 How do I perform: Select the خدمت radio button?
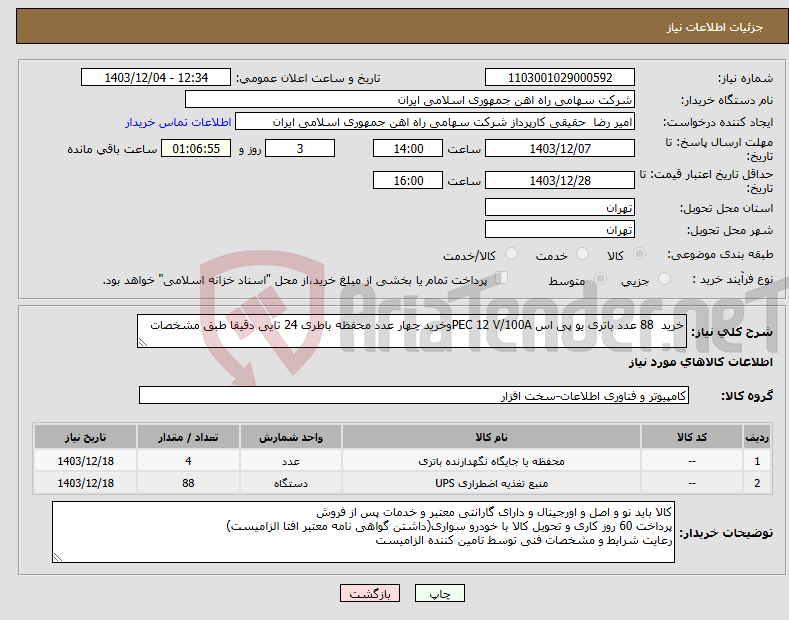(x=582, y=254)
